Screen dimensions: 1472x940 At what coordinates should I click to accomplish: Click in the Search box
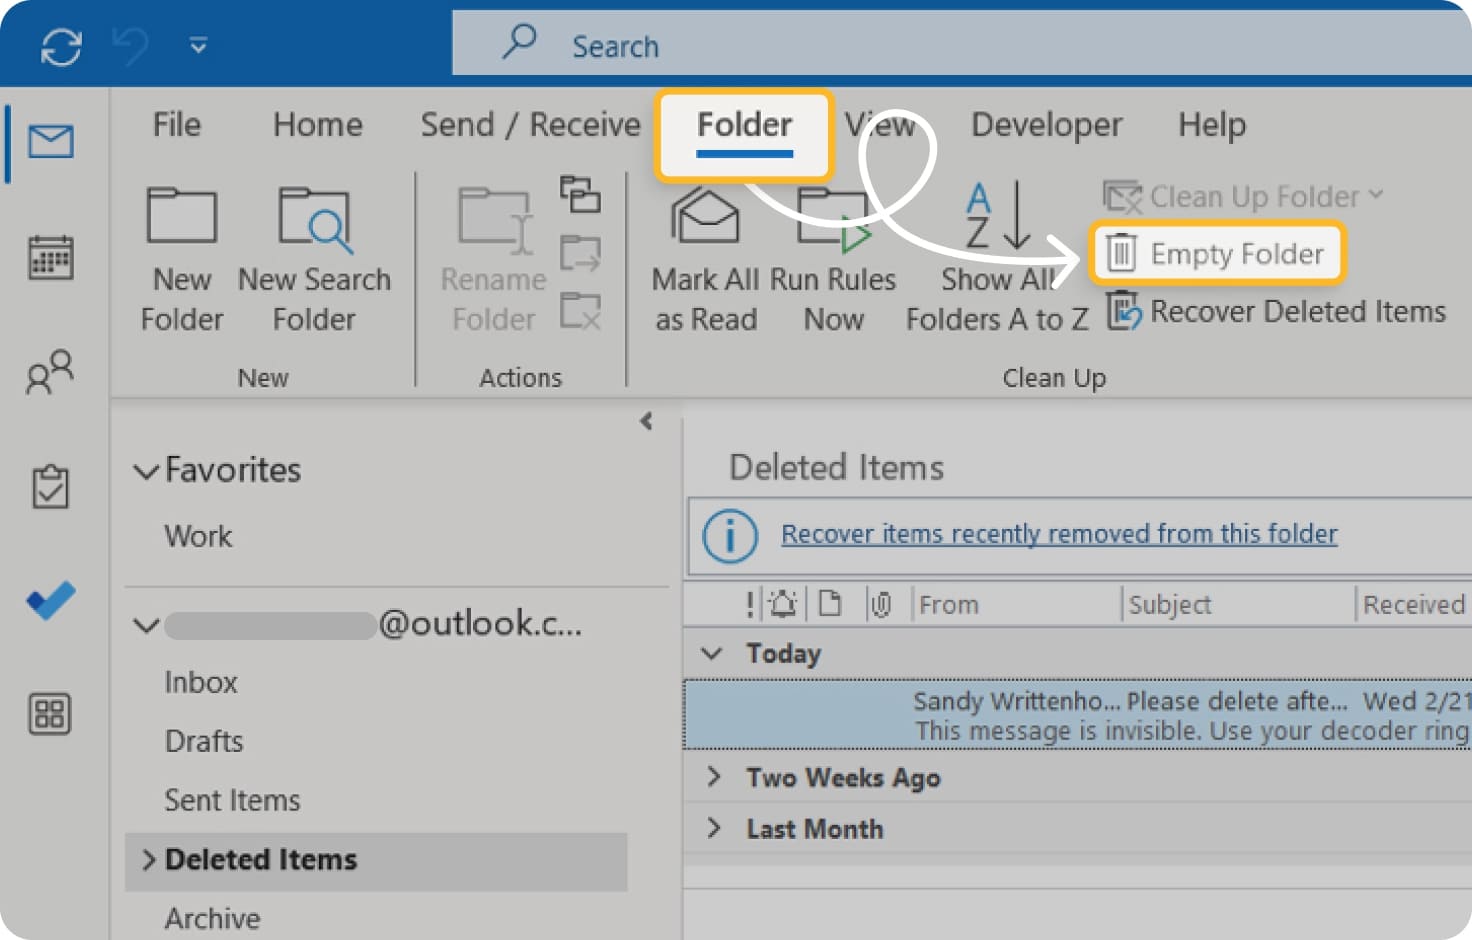tap(900, 46)
